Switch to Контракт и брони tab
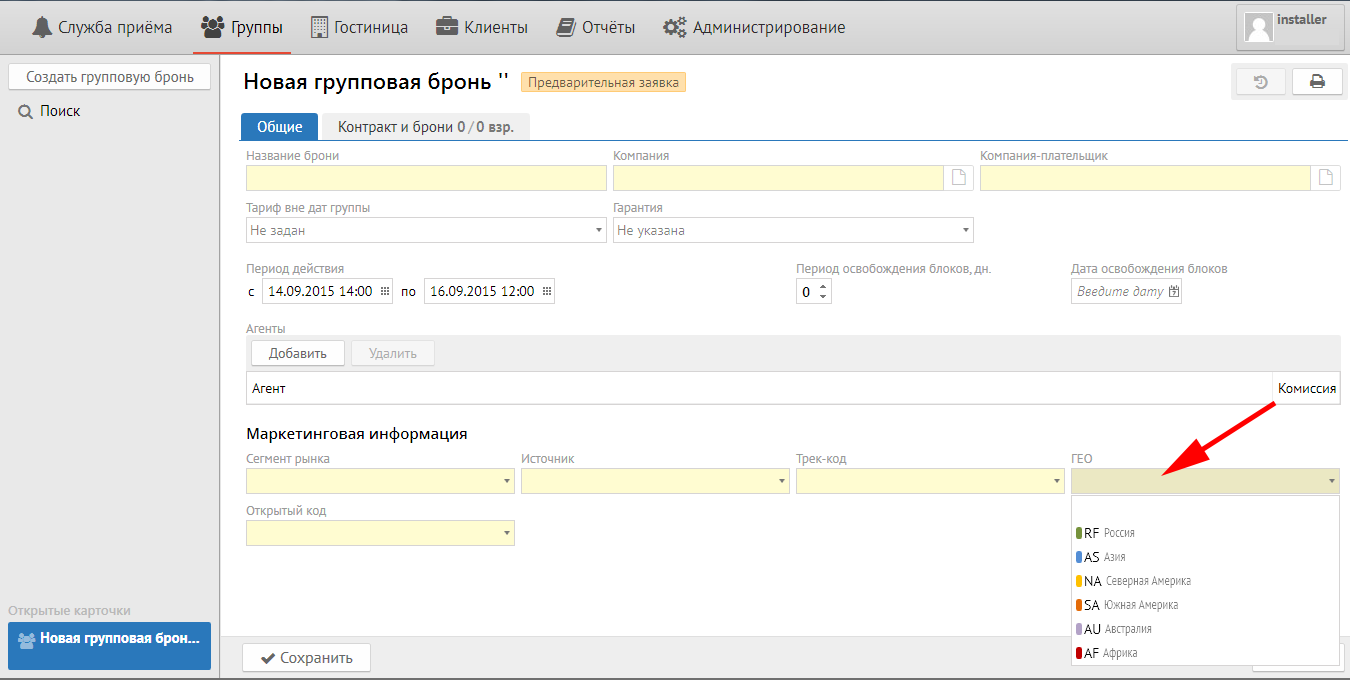Screen dimensions: 1350x680 pos(425,127)
